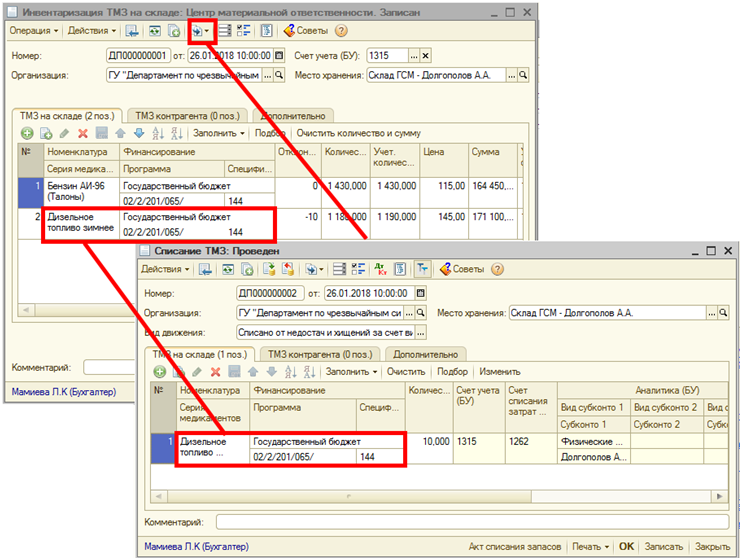Click the Дт/Кт postings icon in Списание toolbar
This screenshot has width=742, height=560.
(381, 269)
